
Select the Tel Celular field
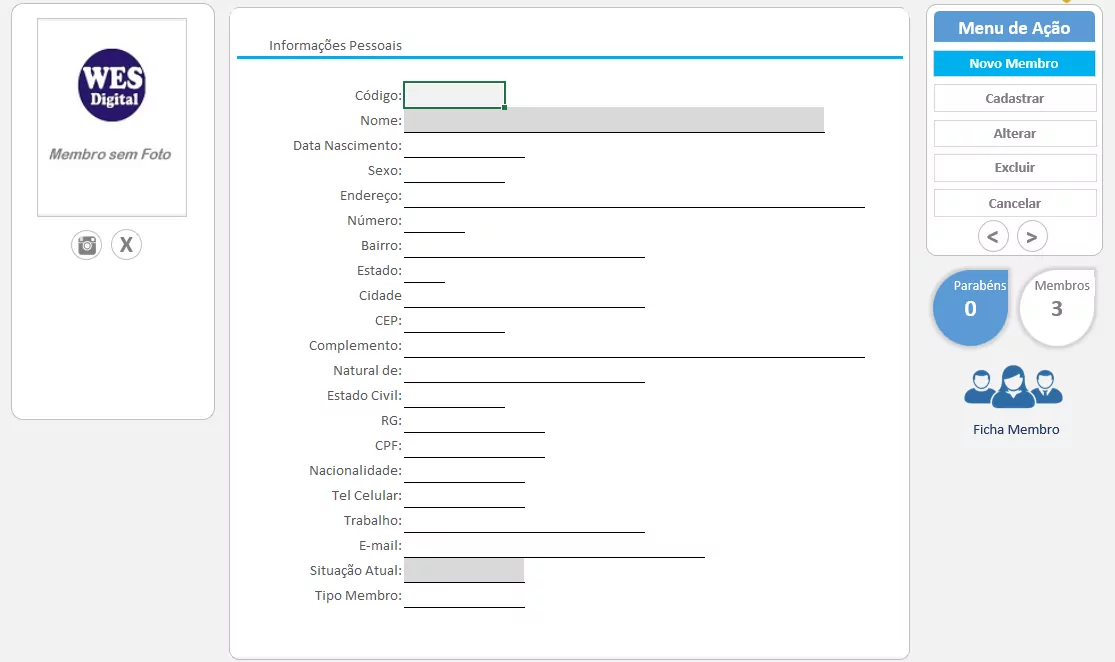[464, 496]
